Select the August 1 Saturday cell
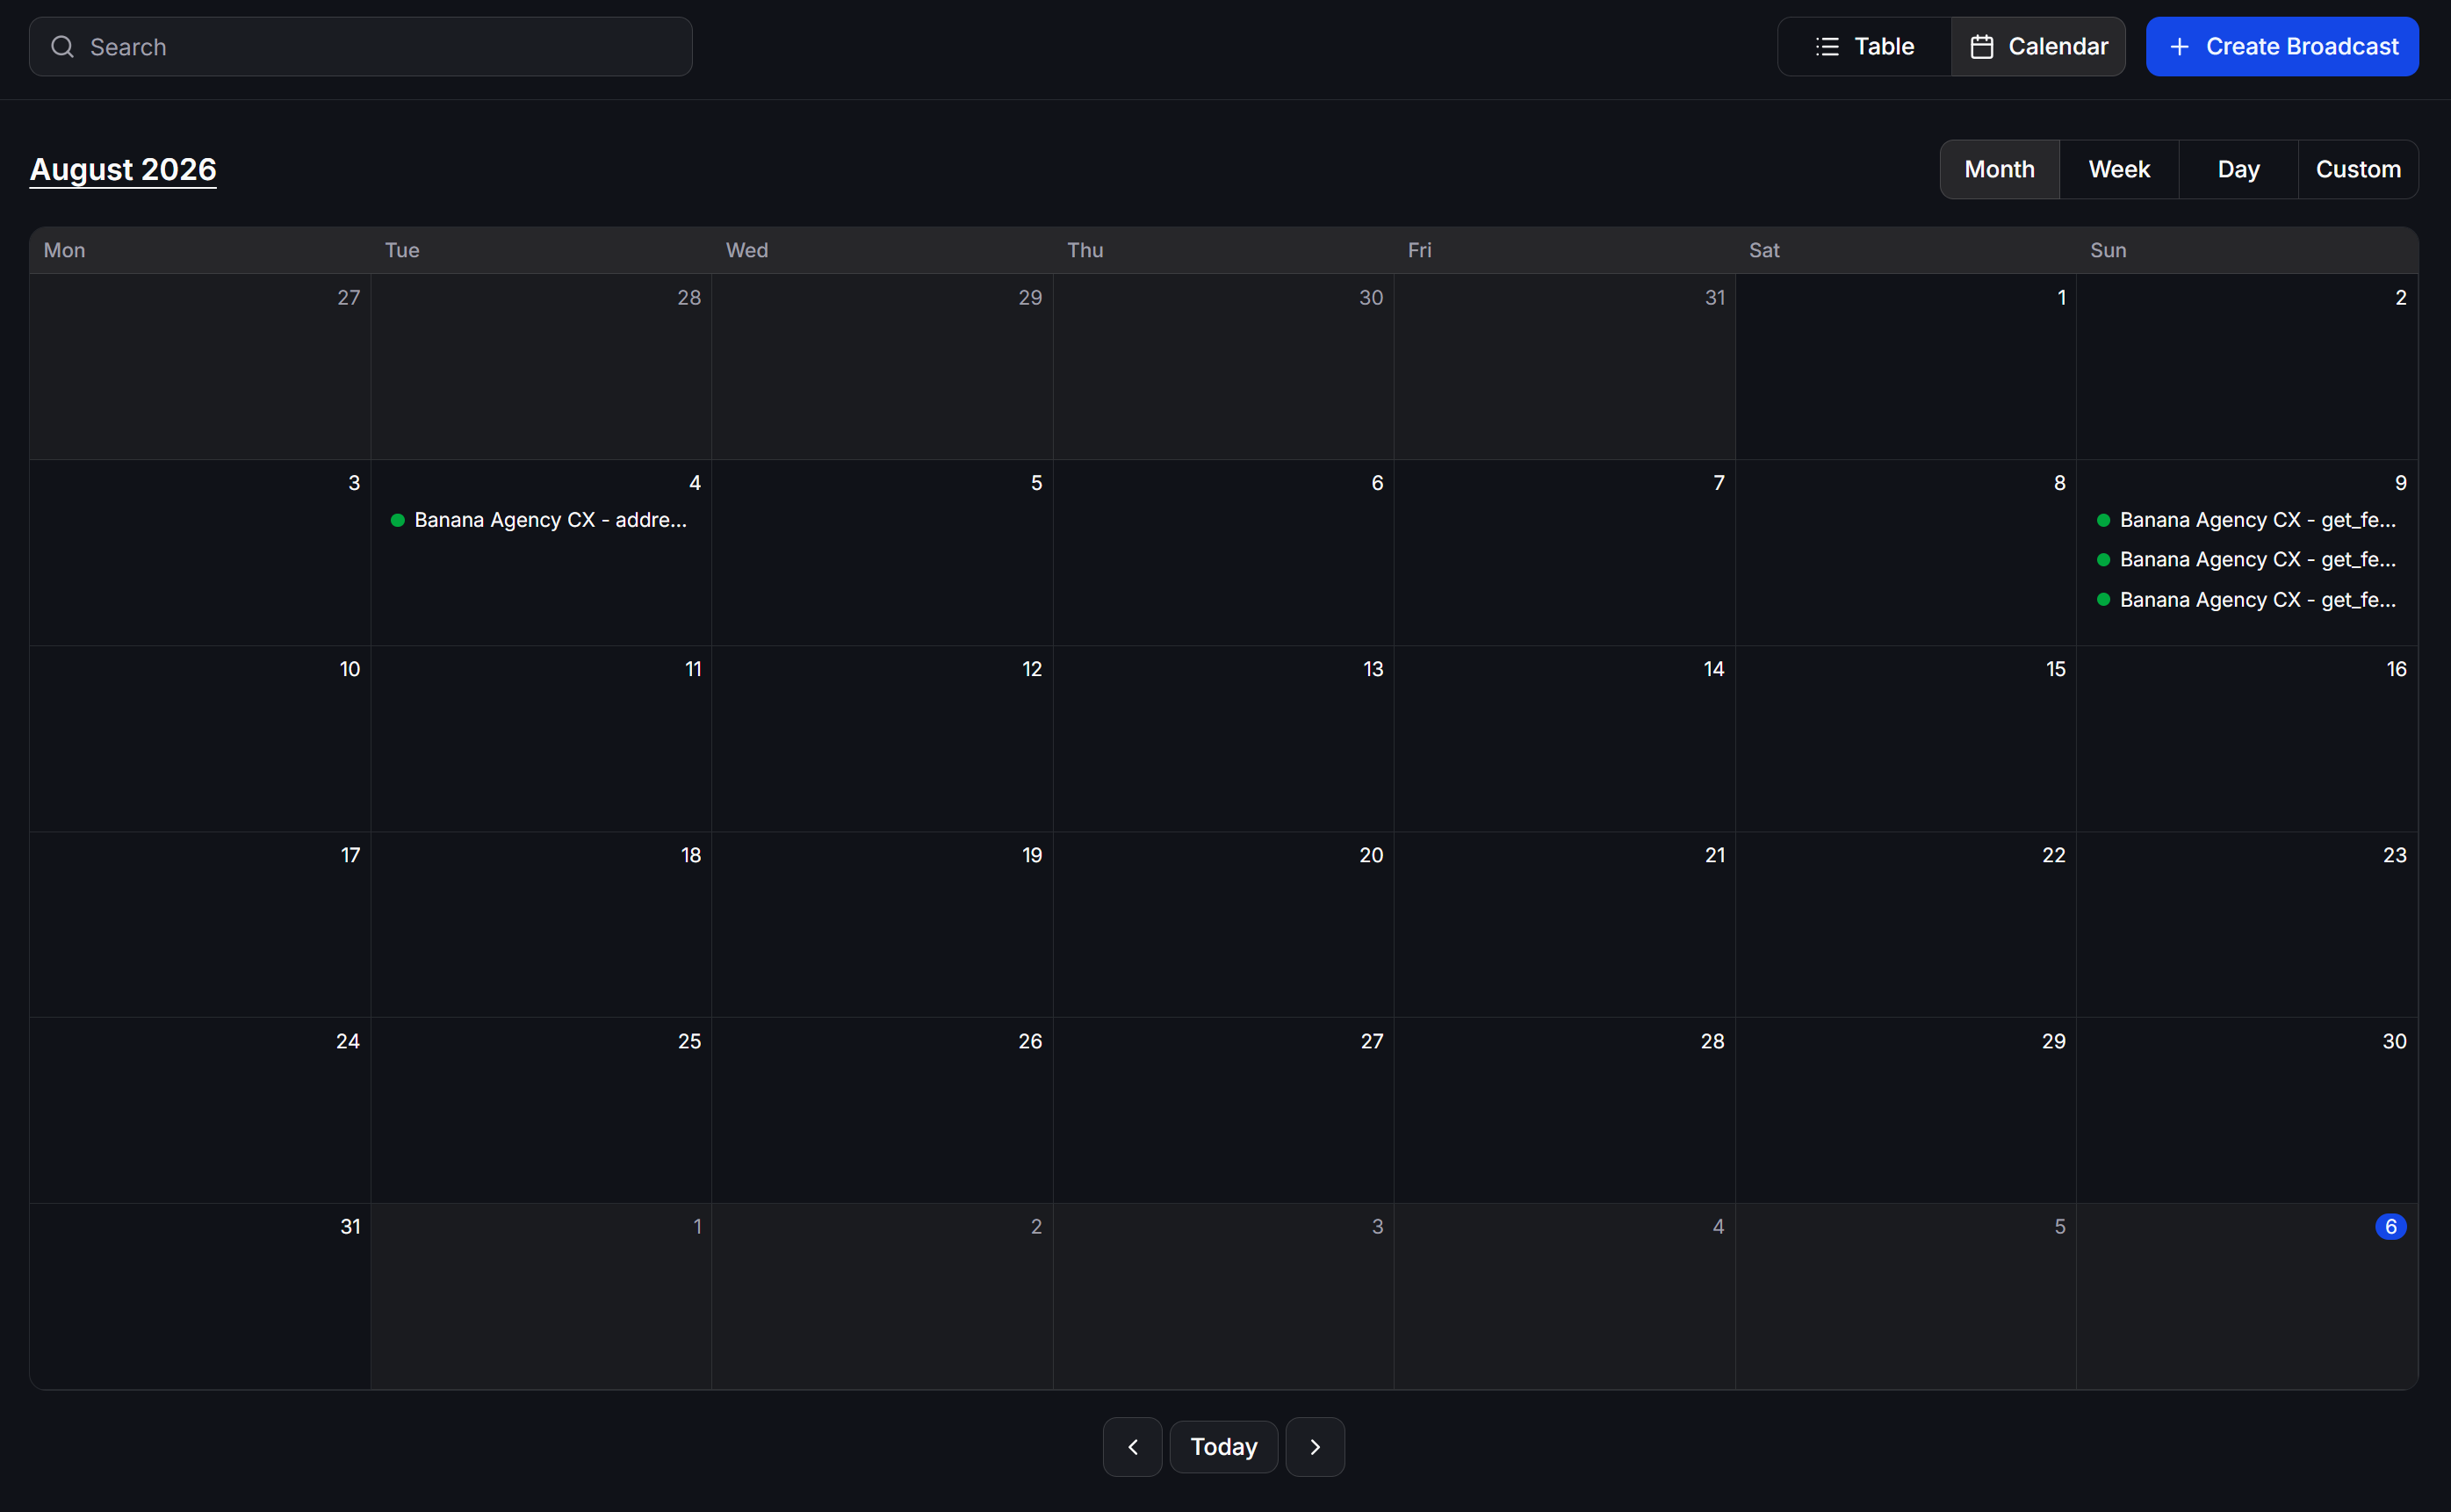The image size is (2451, 1512). coord(1906,367)
